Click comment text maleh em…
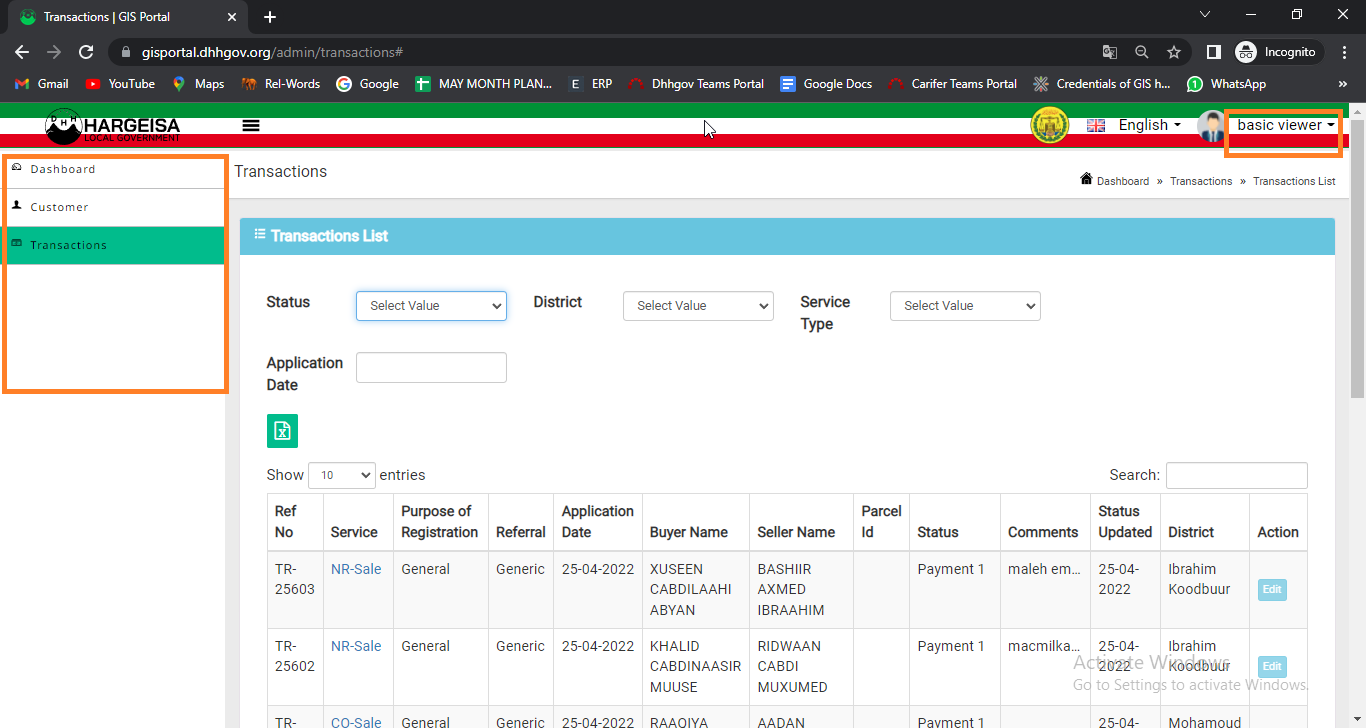 pyautogui.click(x=1044, y=569)
